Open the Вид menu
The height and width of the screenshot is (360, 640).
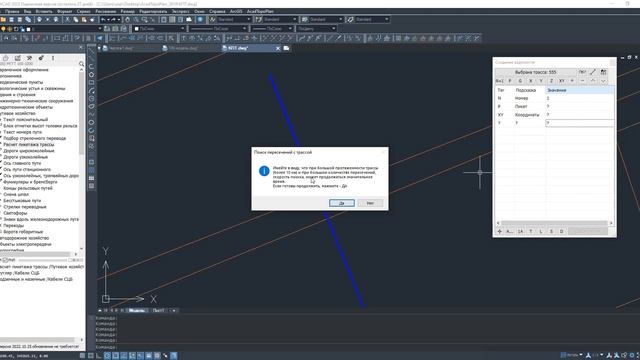[x=27, y=11]
